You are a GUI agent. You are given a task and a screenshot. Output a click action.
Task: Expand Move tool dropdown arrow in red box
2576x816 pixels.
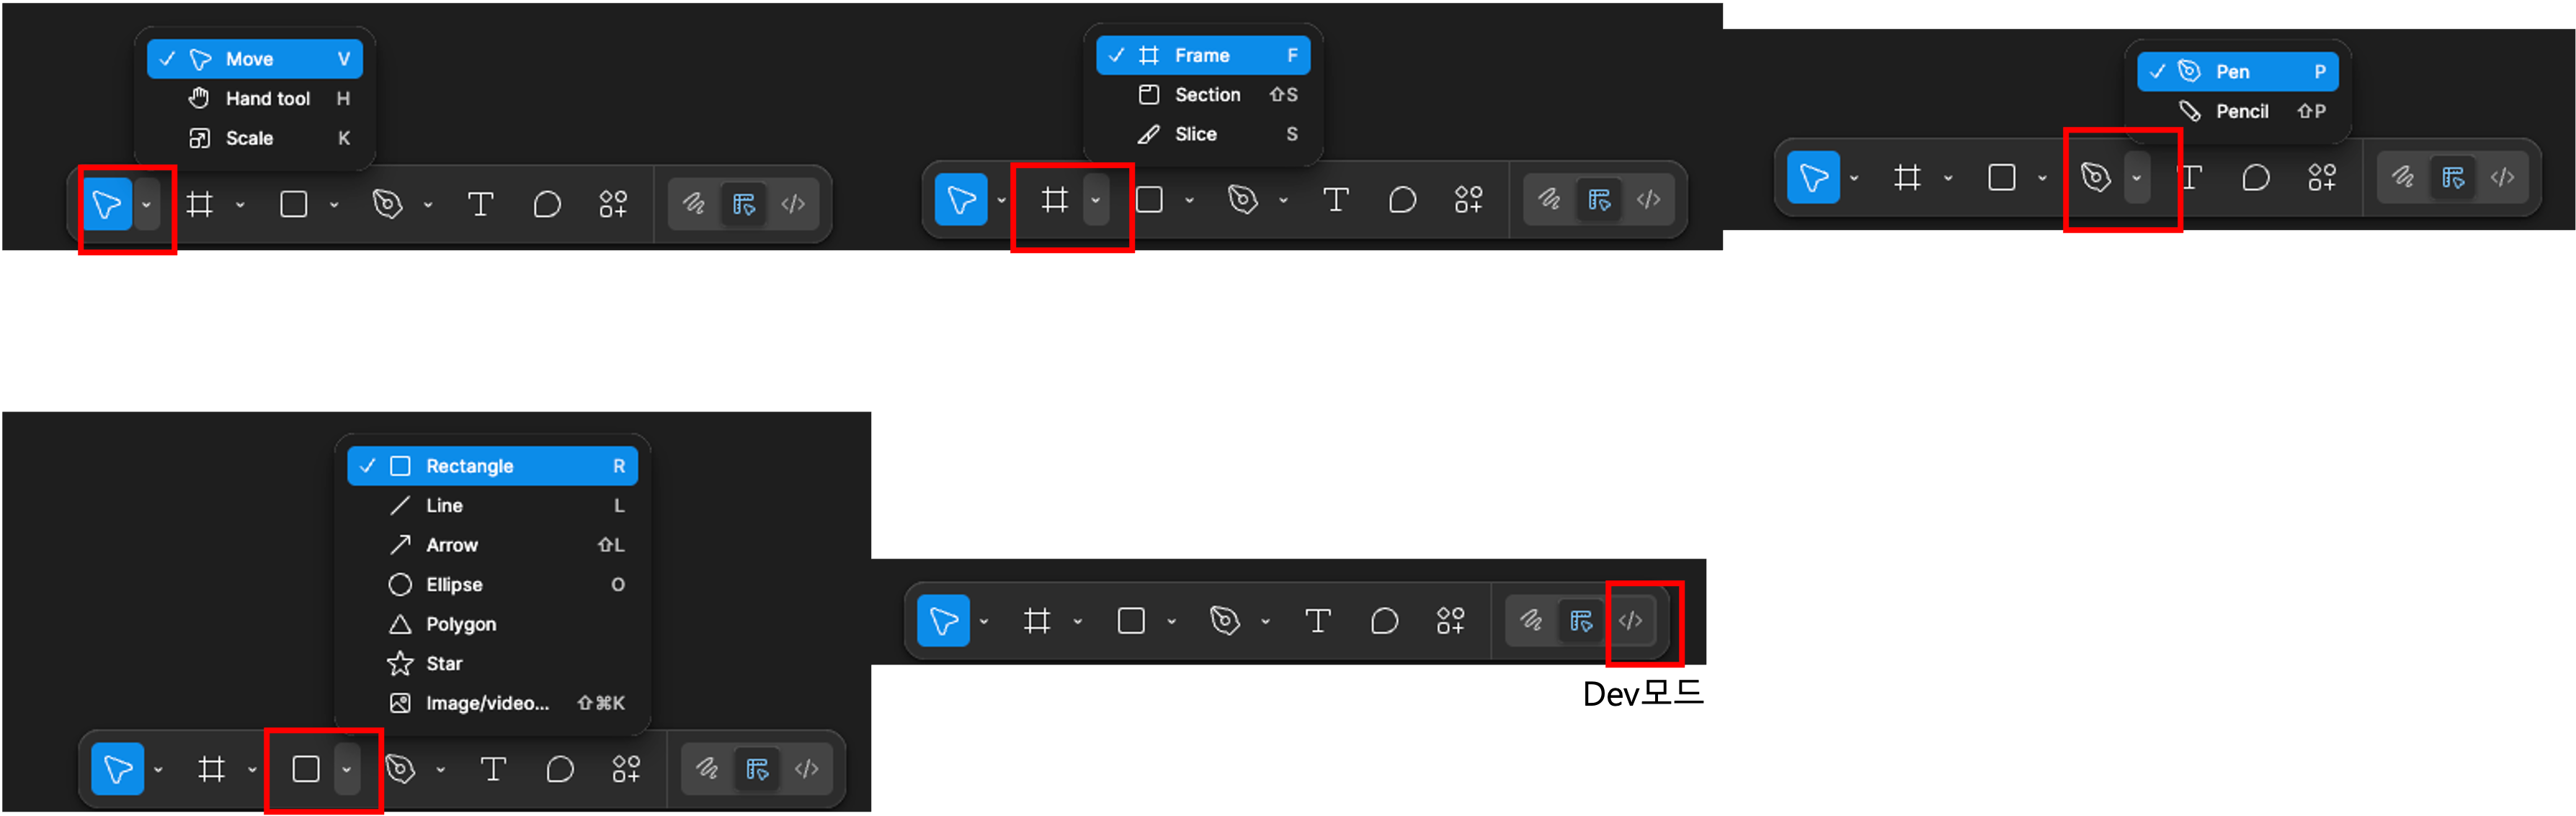(147, 204)
